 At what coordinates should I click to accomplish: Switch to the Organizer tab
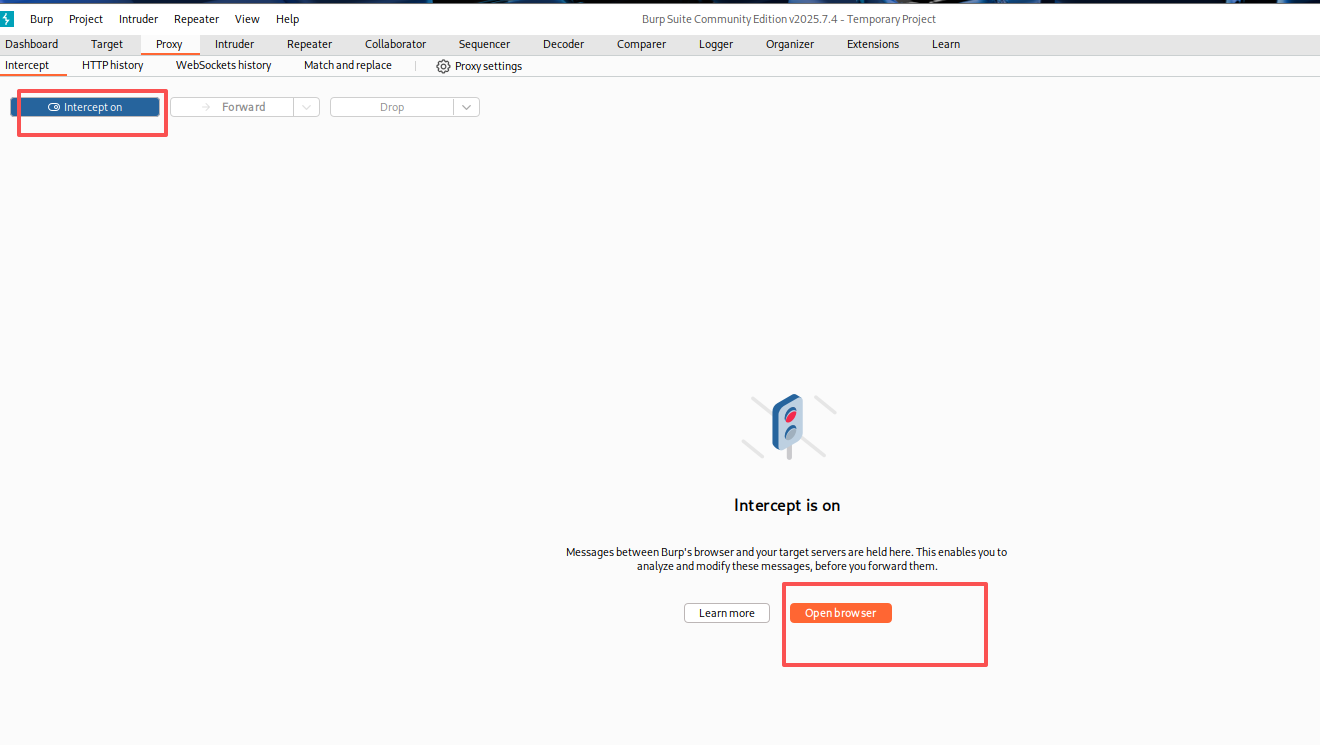click(790, 44)
